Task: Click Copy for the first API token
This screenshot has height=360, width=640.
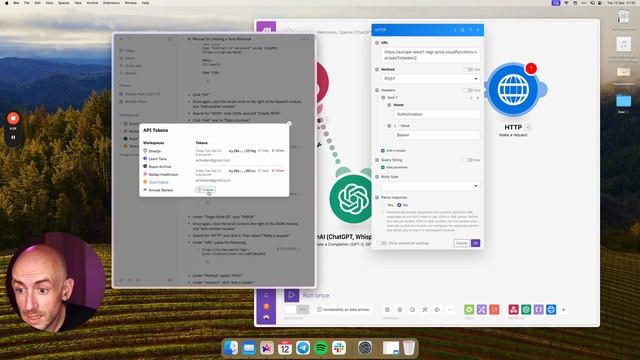Action: point(264,151)
